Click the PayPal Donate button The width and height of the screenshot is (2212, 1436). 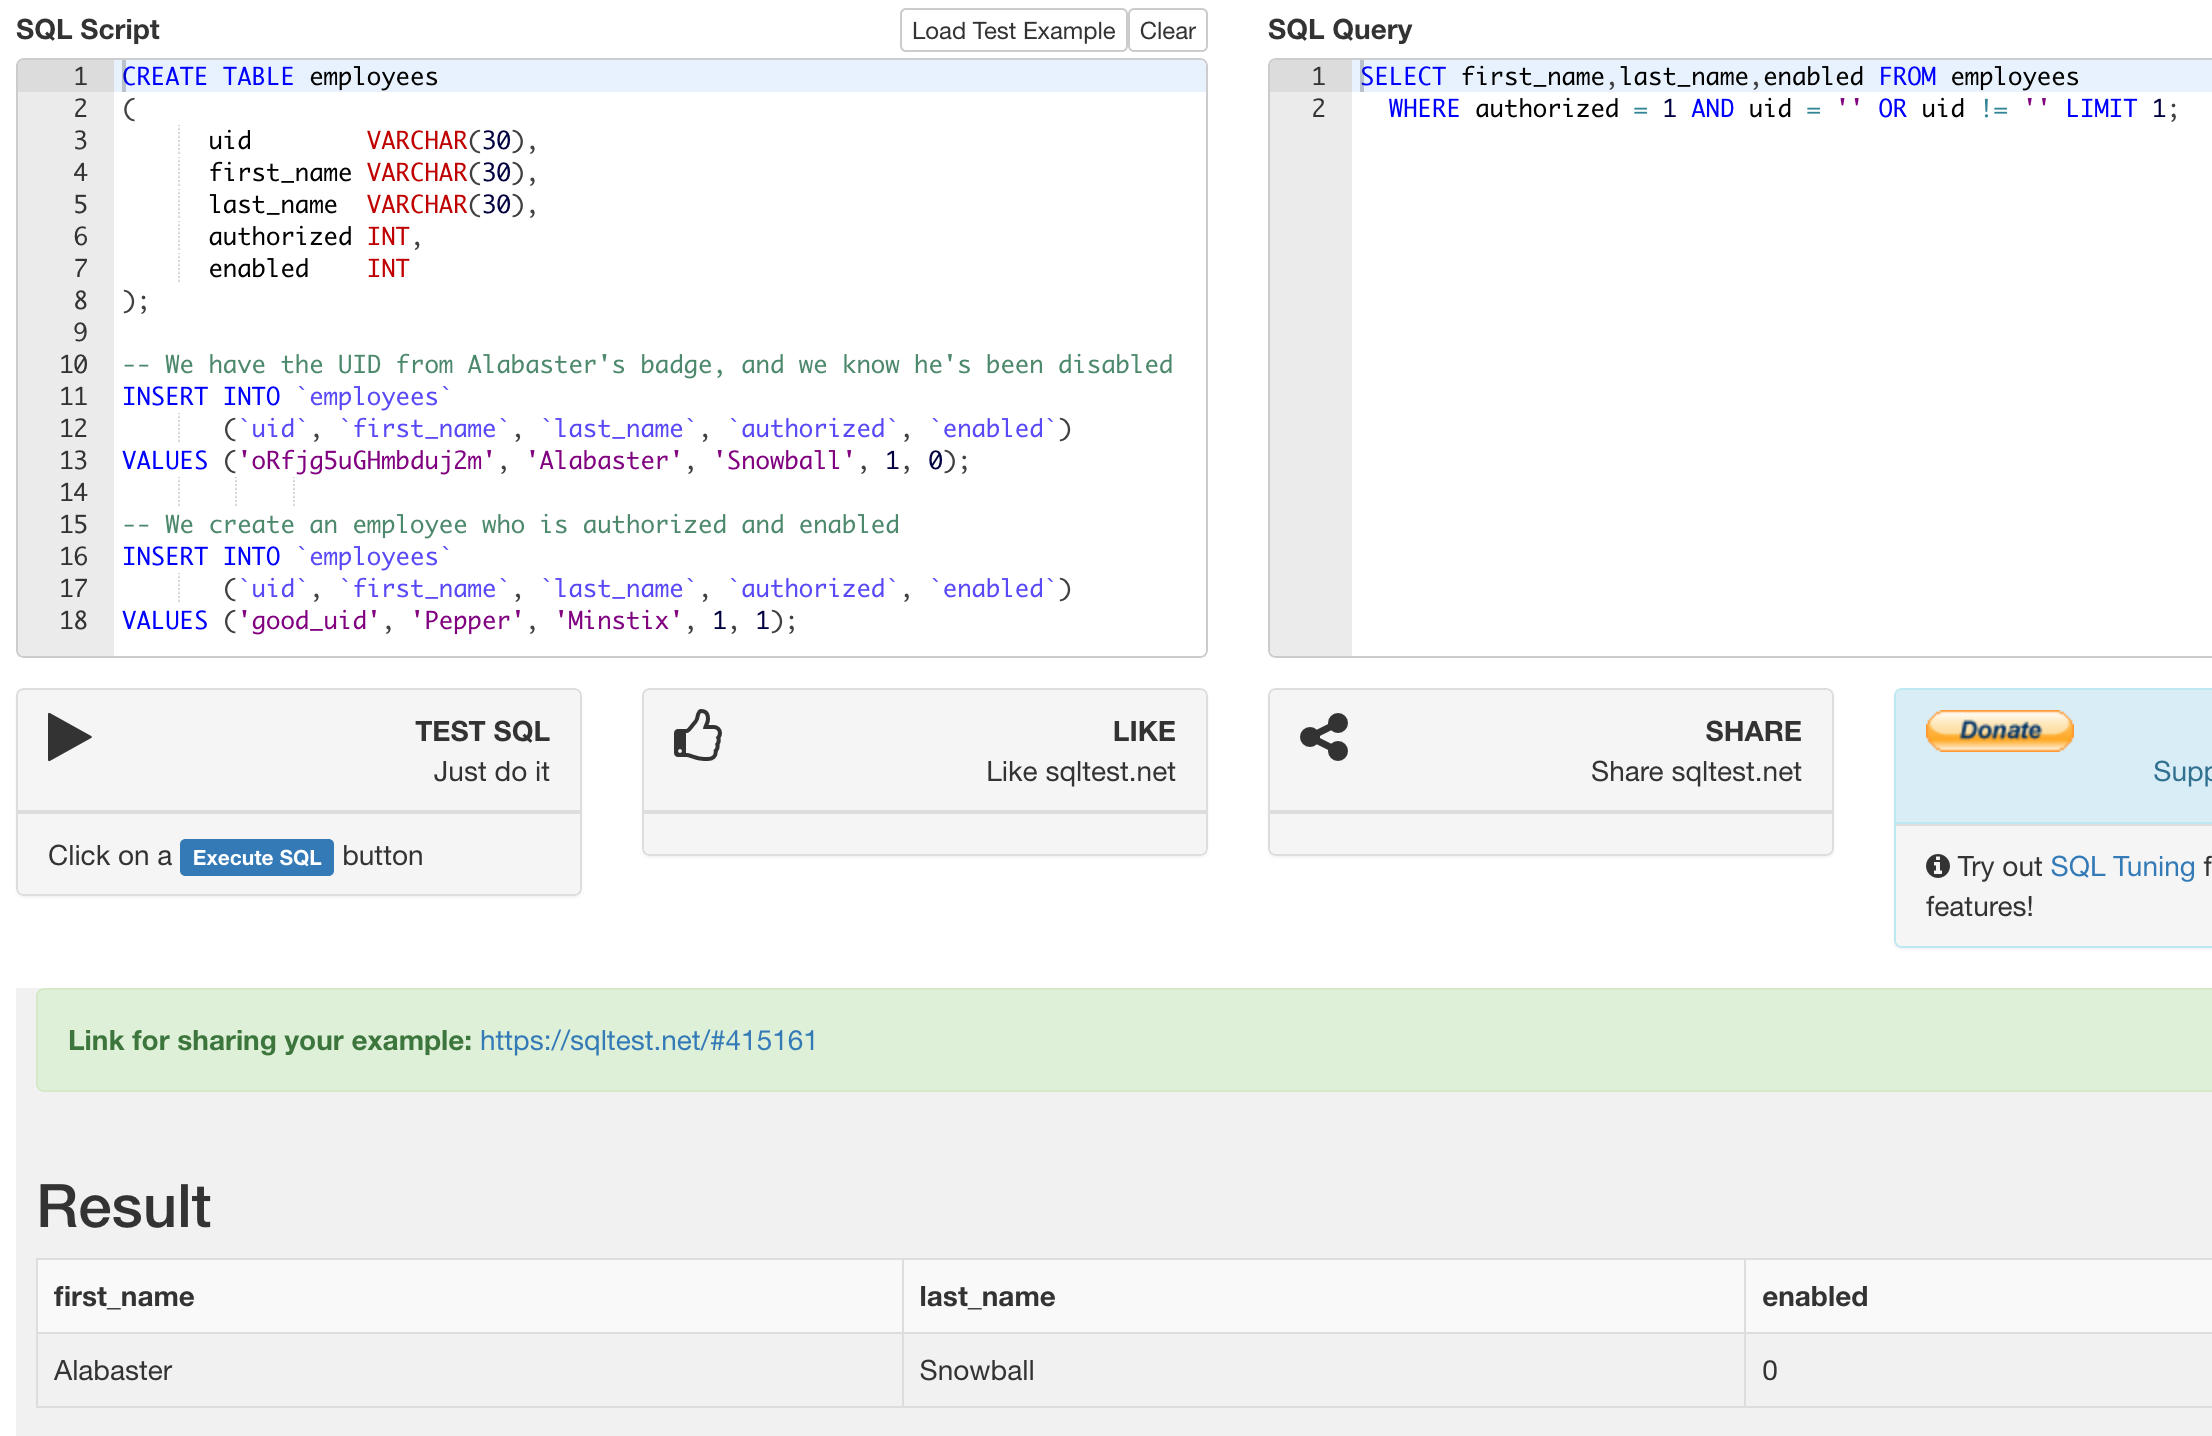point(1999,731)
